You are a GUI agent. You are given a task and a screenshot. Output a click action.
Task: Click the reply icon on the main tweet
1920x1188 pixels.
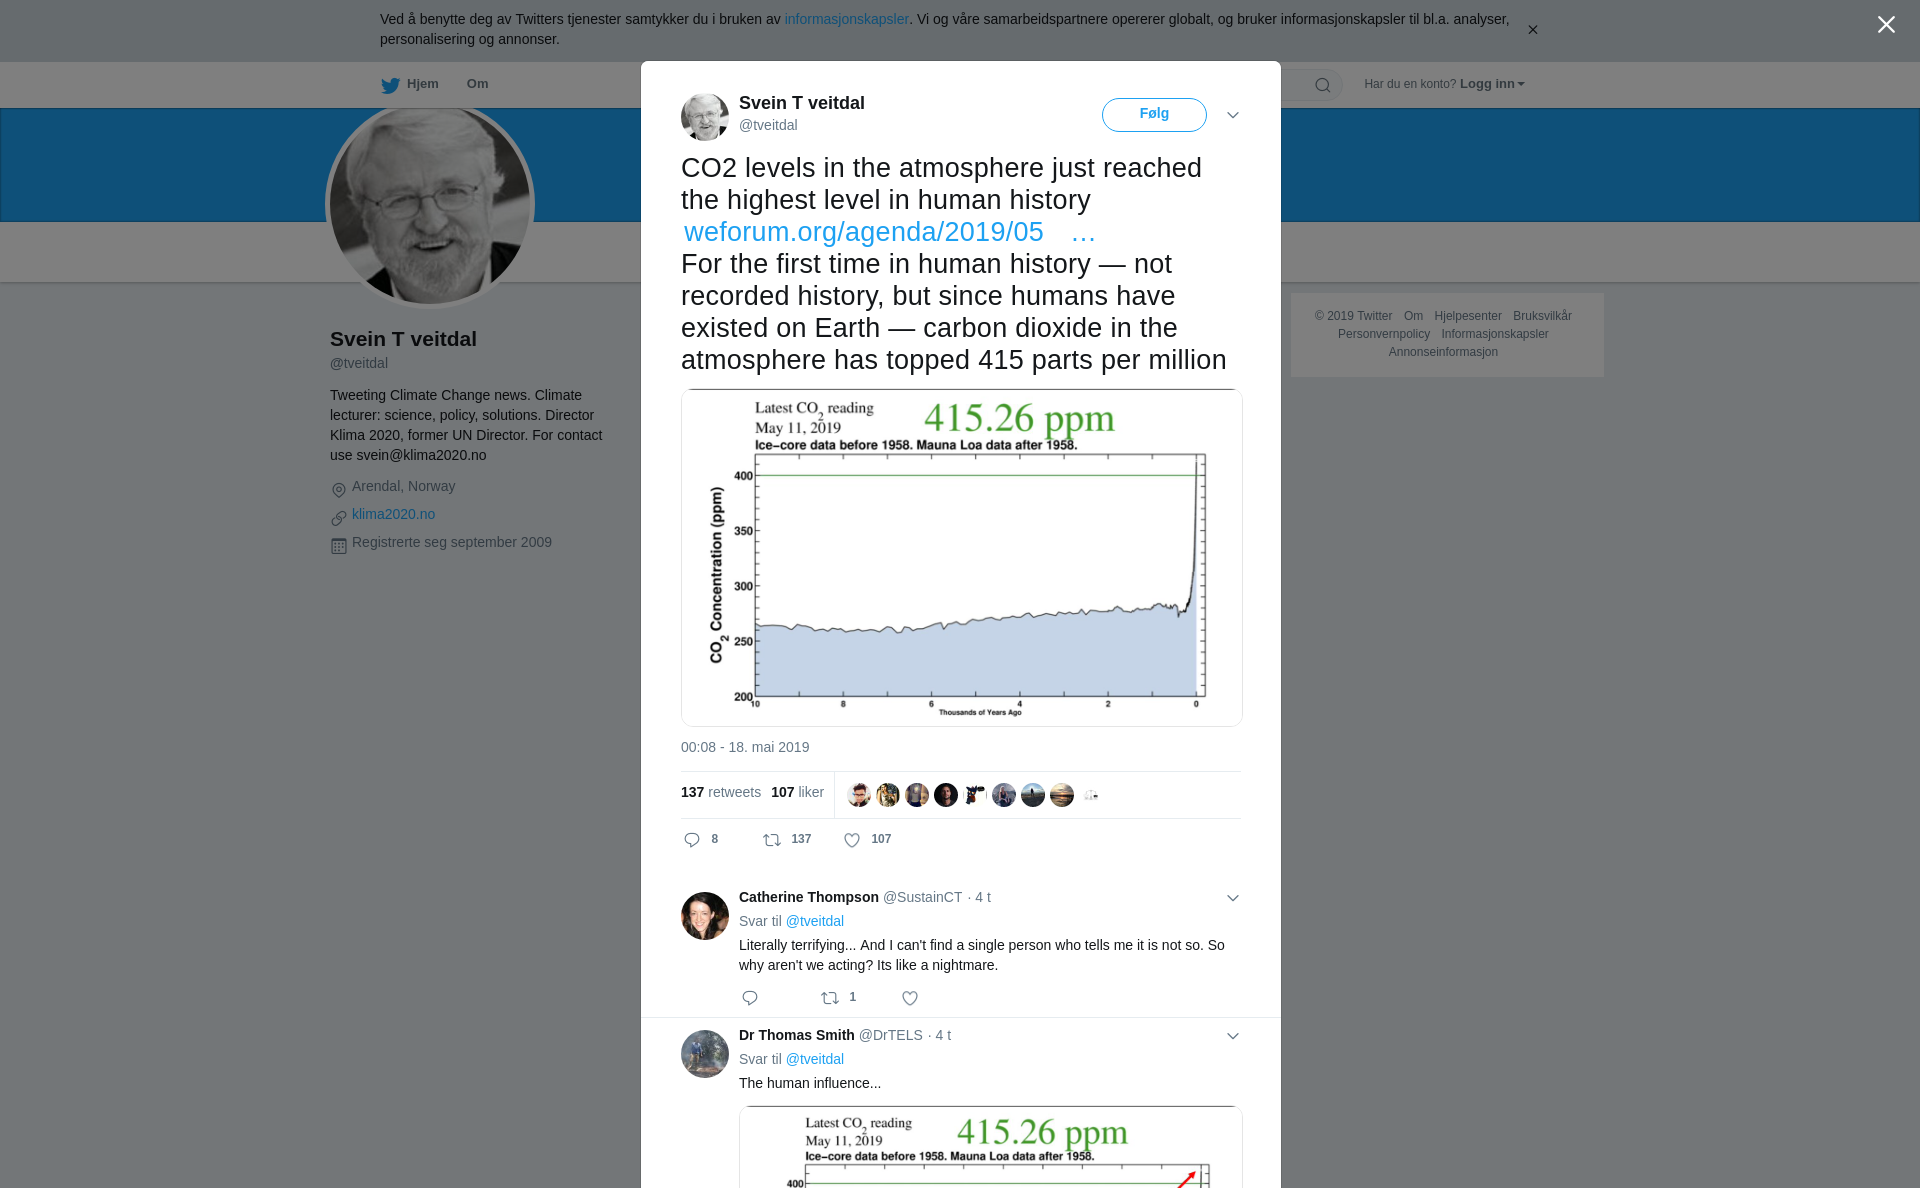click(692, 840)
